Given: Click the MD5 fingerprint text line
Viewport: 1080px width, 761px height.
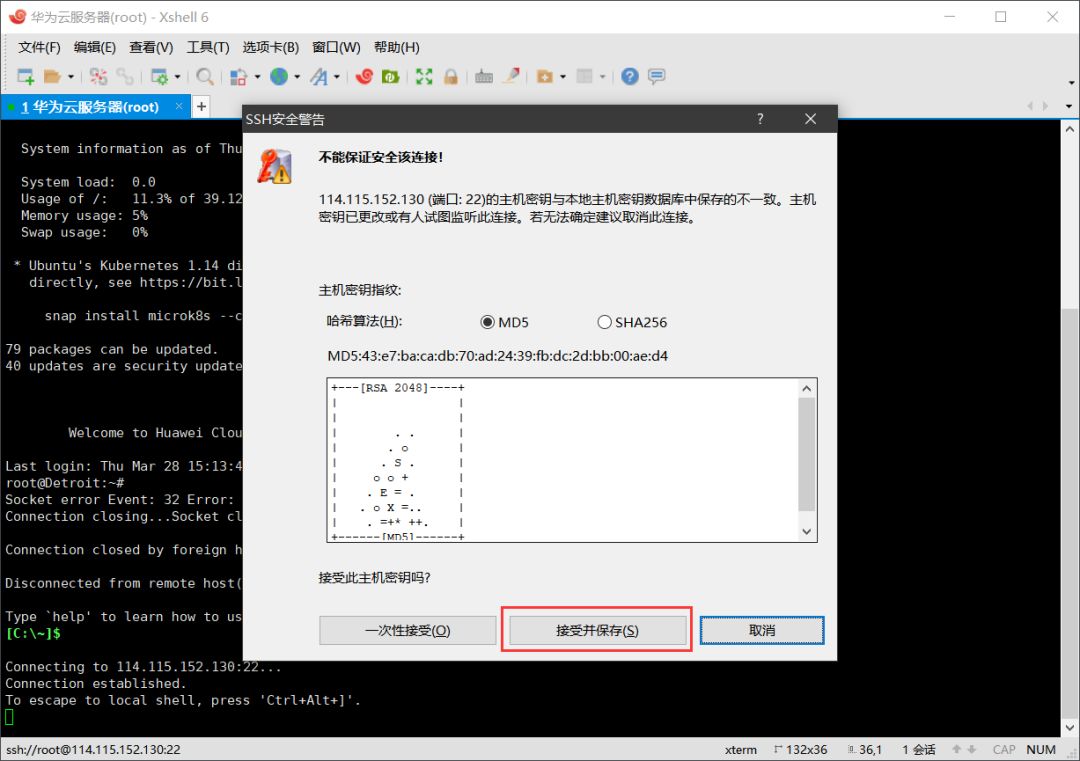Looking at the screenshot, I should pyautogui.click(x=497, y=356).
